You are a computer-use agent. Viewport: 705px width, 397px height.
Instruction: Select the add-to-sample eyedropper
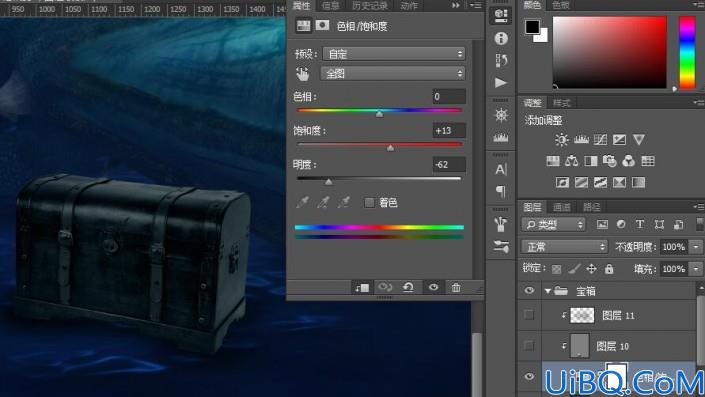323,202
